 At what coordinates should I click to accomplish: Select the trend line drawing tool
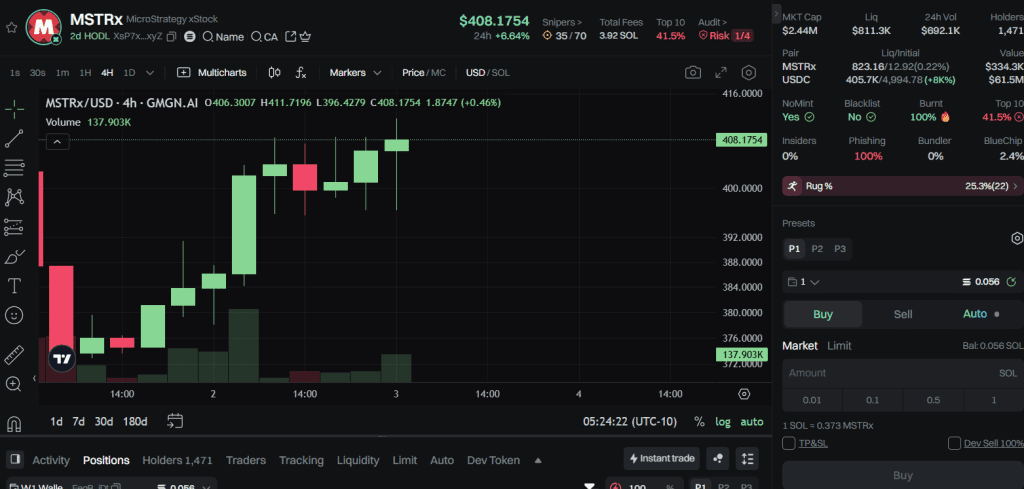tap(14, 138)
